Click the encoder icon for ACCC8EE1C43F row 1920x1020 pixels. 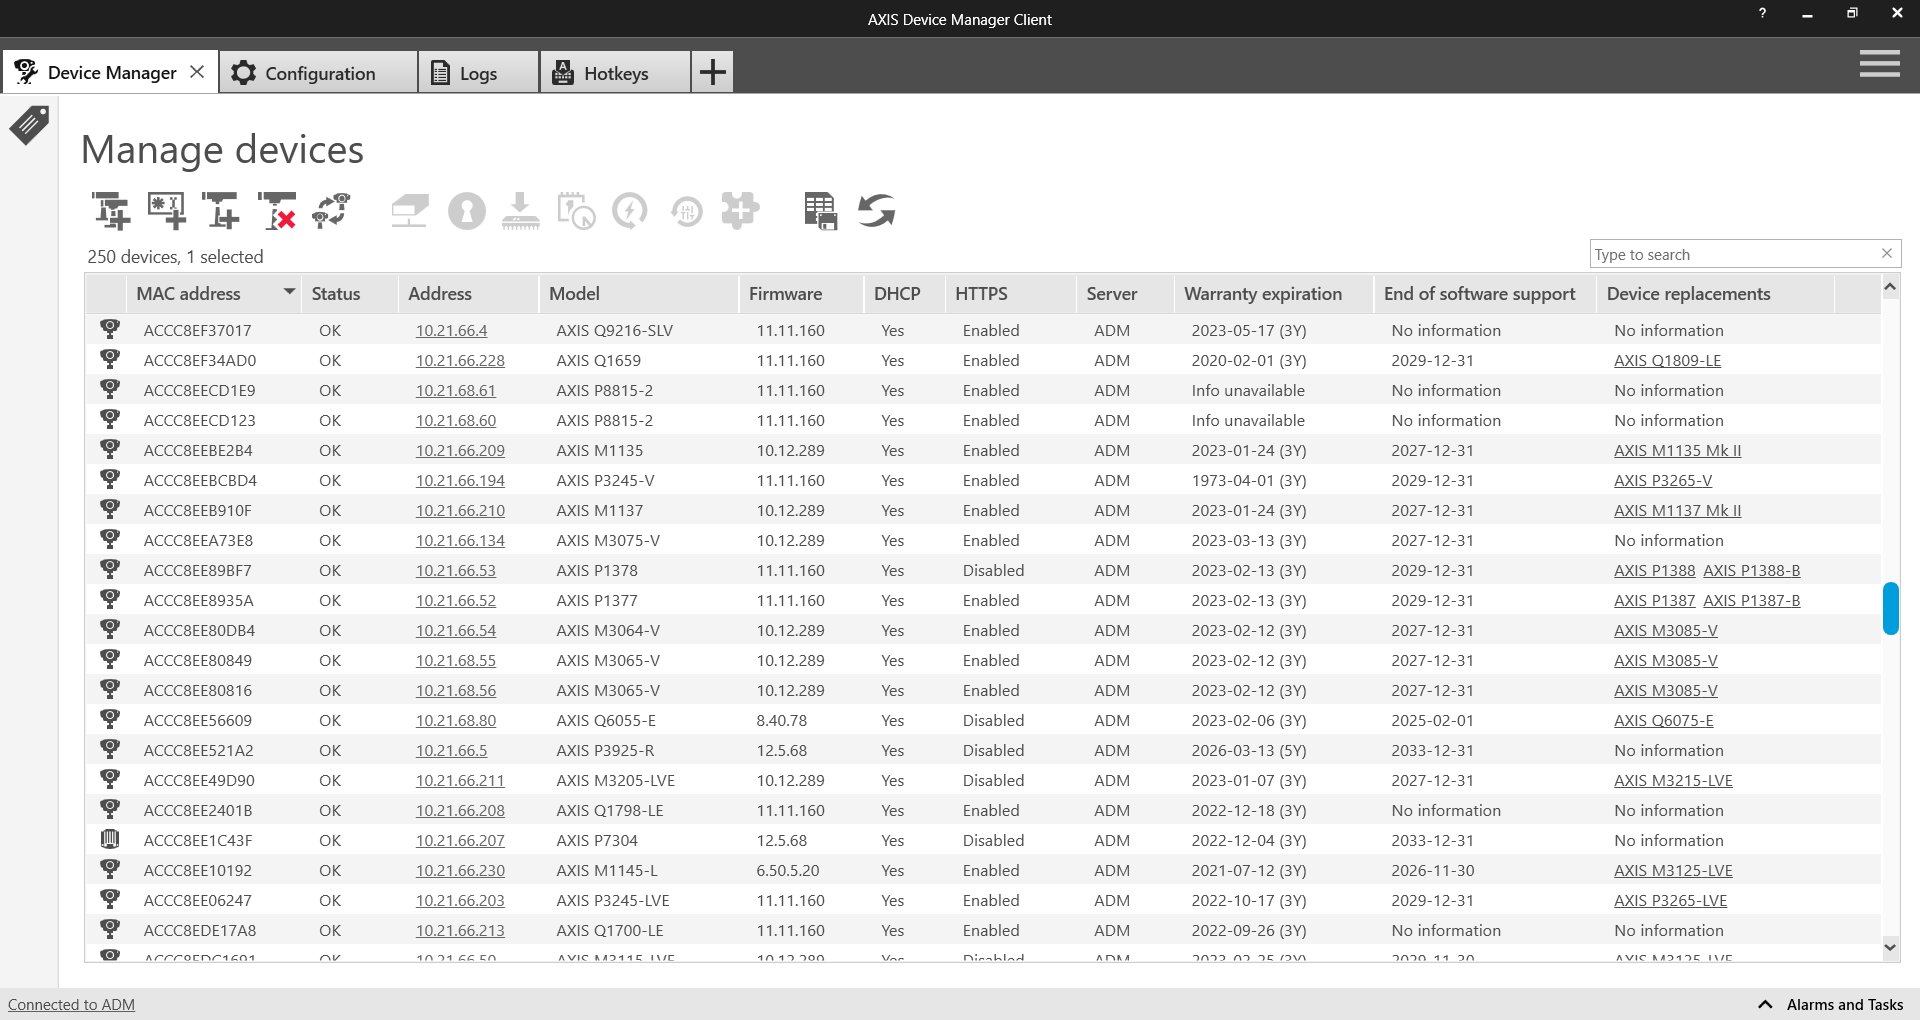click(x=110, y=839)
